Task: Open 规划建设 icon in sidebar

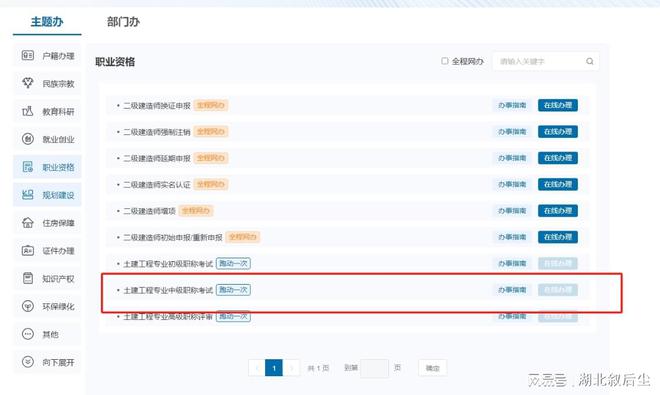Action: pyautogui.click(x=28, y=195)
